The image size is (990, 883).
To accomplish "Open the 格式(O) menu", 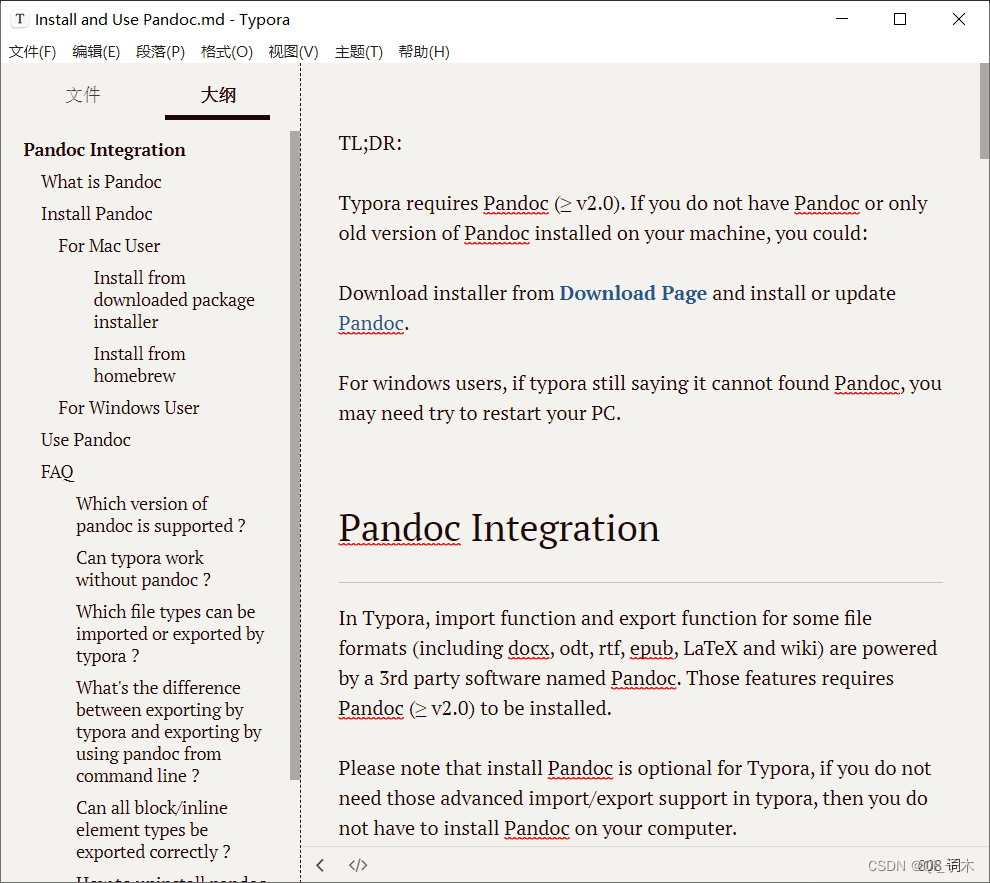I will (227, 52).
